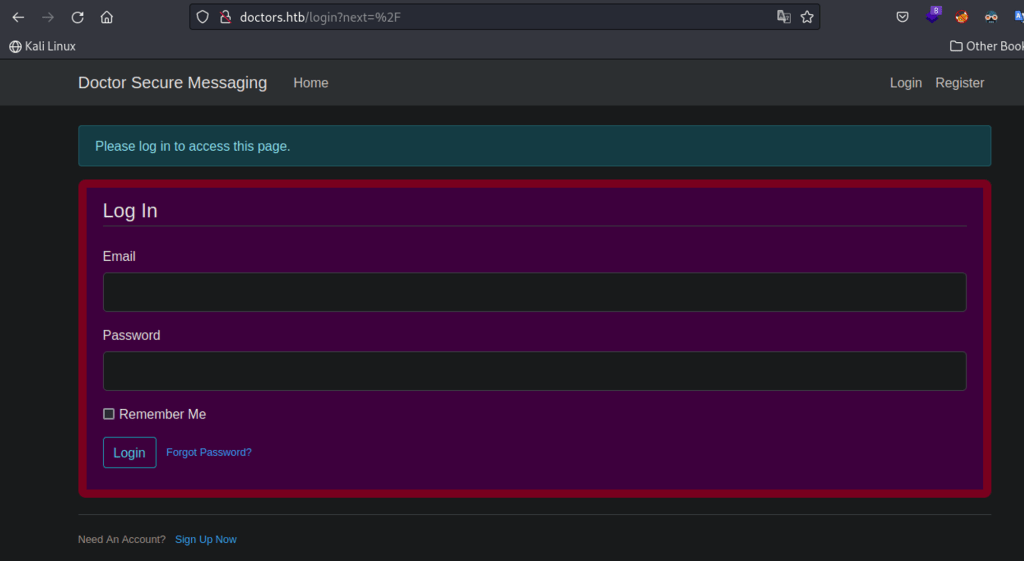
Task: View site security lock icon info
Action: click(x=225, y=17)
